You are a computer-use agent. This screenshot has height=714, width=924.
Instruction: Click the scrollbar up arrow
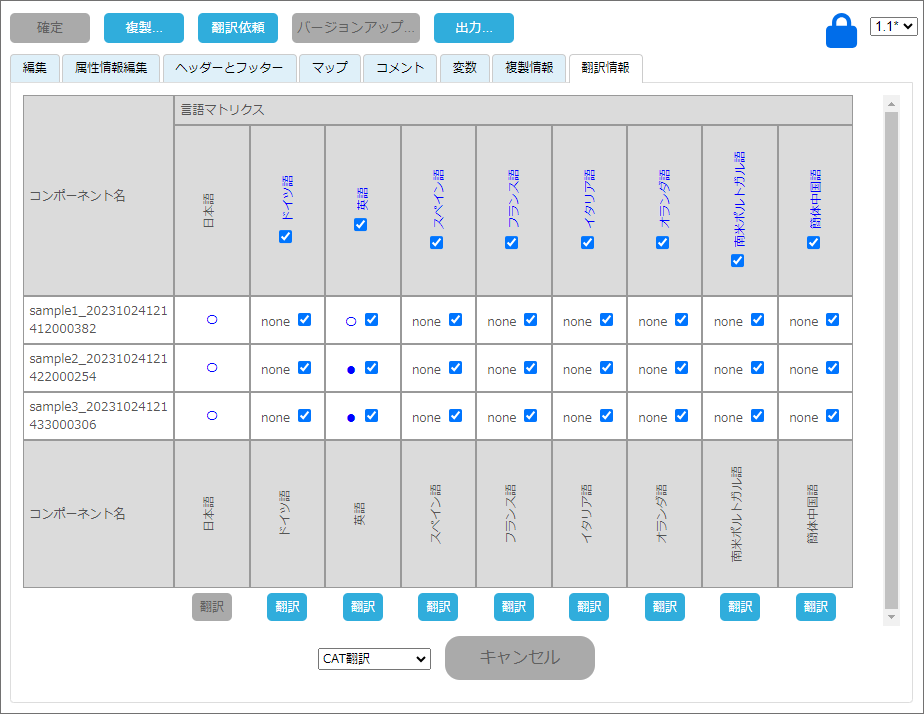click(891, 104)
